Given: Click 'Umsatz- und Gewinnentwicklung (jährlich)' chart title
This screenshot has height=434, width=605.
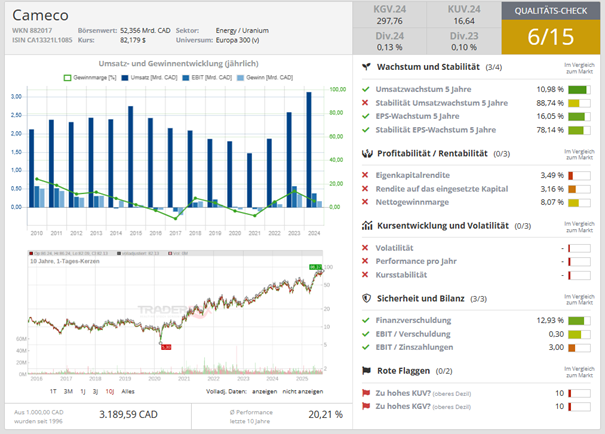Looking at the screenshot, I should click(178, 64).
